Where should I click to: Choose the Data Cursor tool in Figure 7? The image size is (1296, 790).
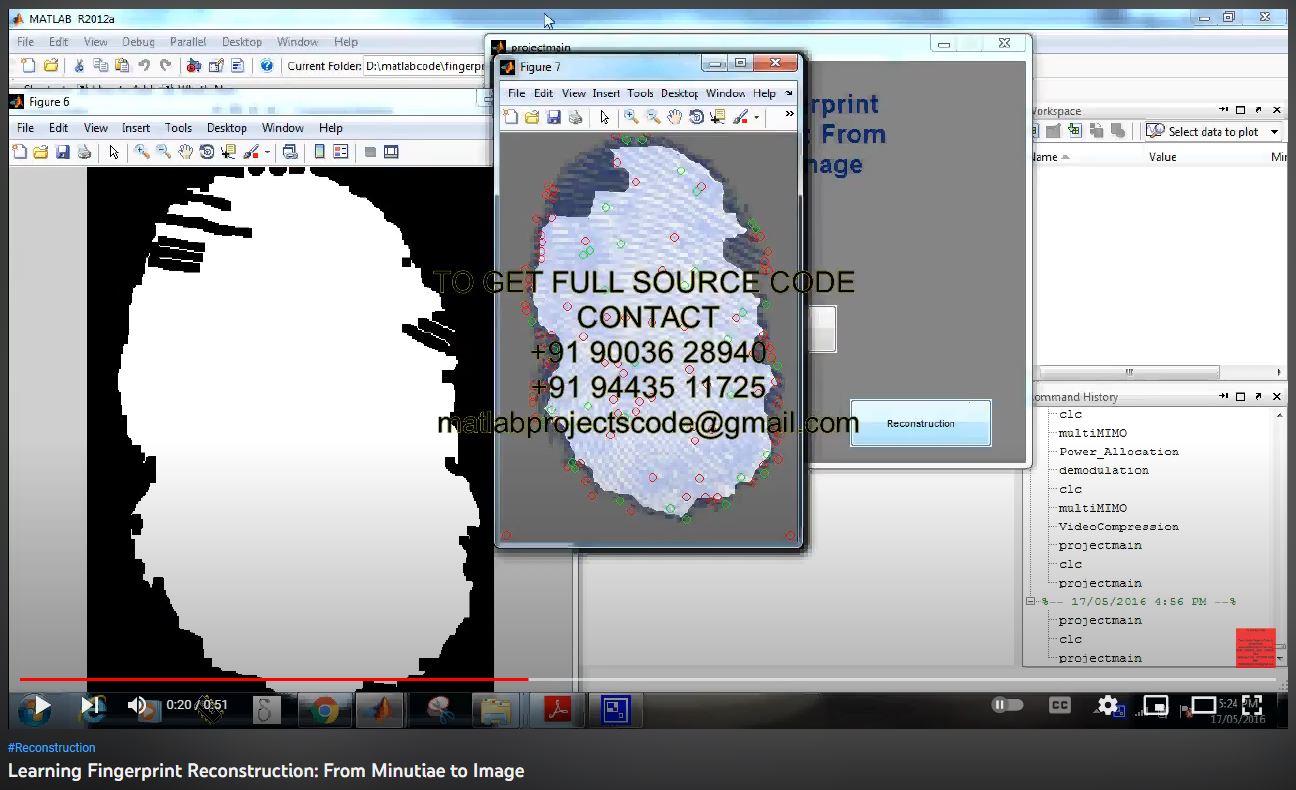(717, 117)
